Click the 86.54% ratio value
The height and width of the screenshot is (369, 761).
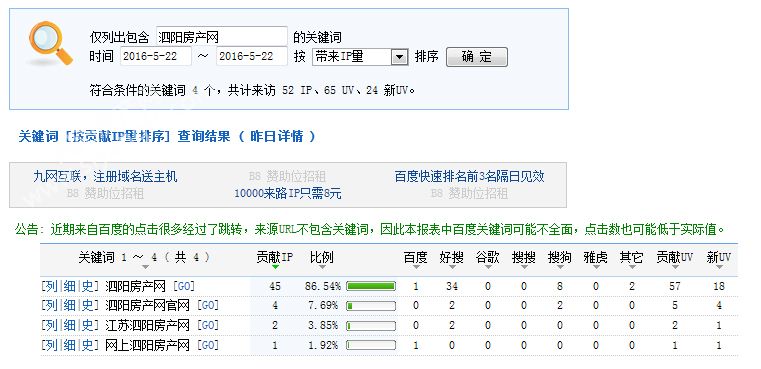click(x=323, y=286)
